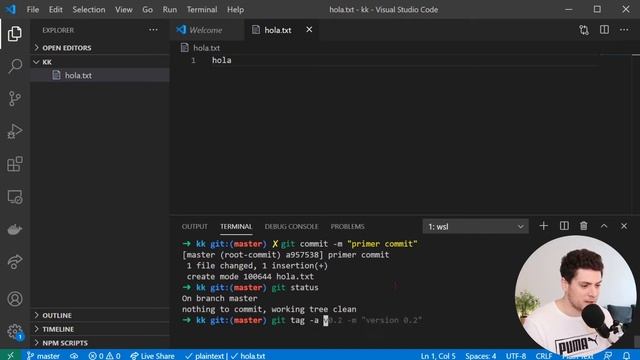
Task: Open editor more actions ellipsis
Action: click(624, 30)
